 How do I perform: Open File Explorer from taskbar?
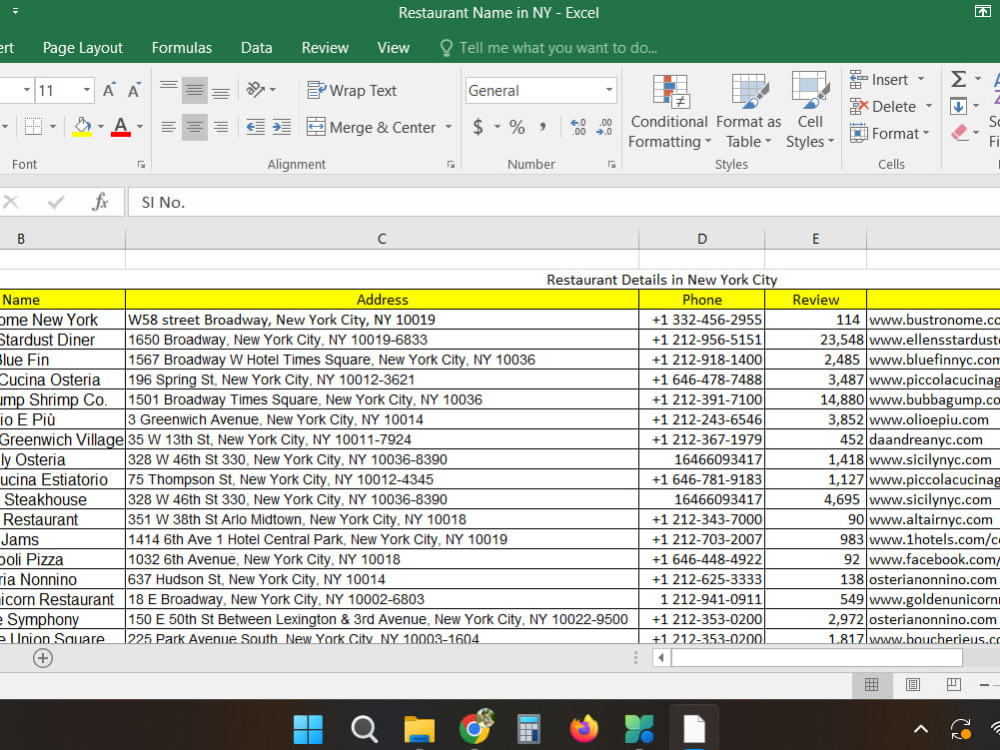tap(419, 729)
